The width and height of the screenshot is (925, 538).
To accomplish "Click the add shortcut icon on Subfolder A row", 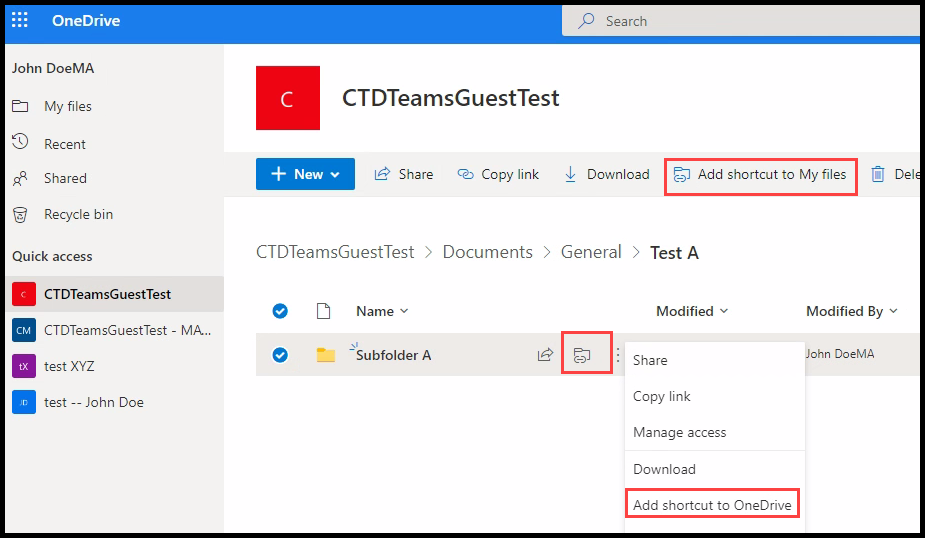I will point(582,355).
